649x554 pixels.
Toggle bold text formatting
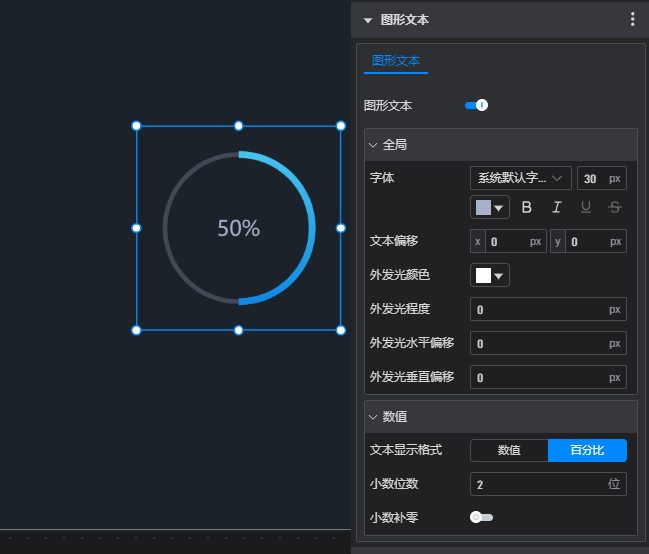(526, 207)
